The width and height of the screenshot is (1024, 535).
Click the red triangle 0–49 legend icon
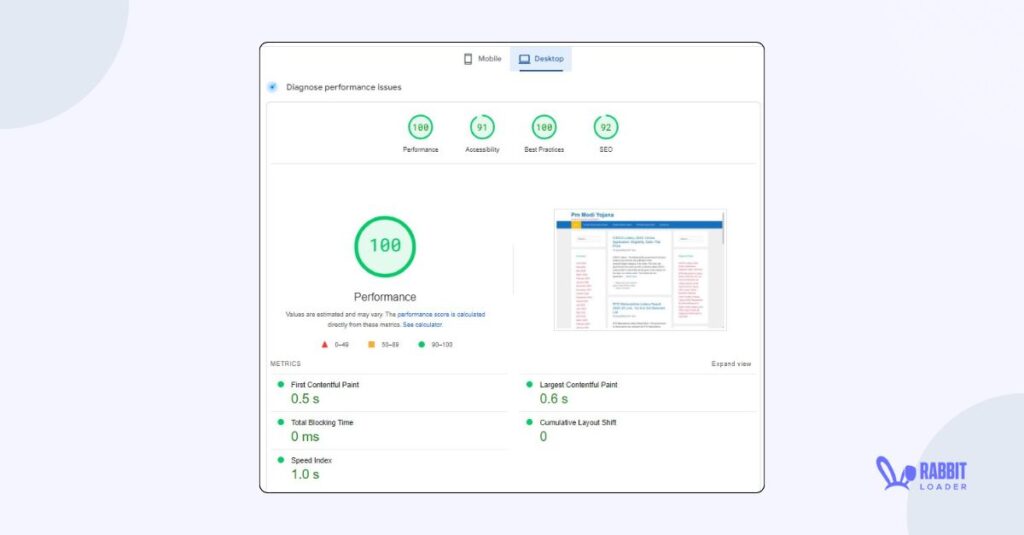pos(325,344)
